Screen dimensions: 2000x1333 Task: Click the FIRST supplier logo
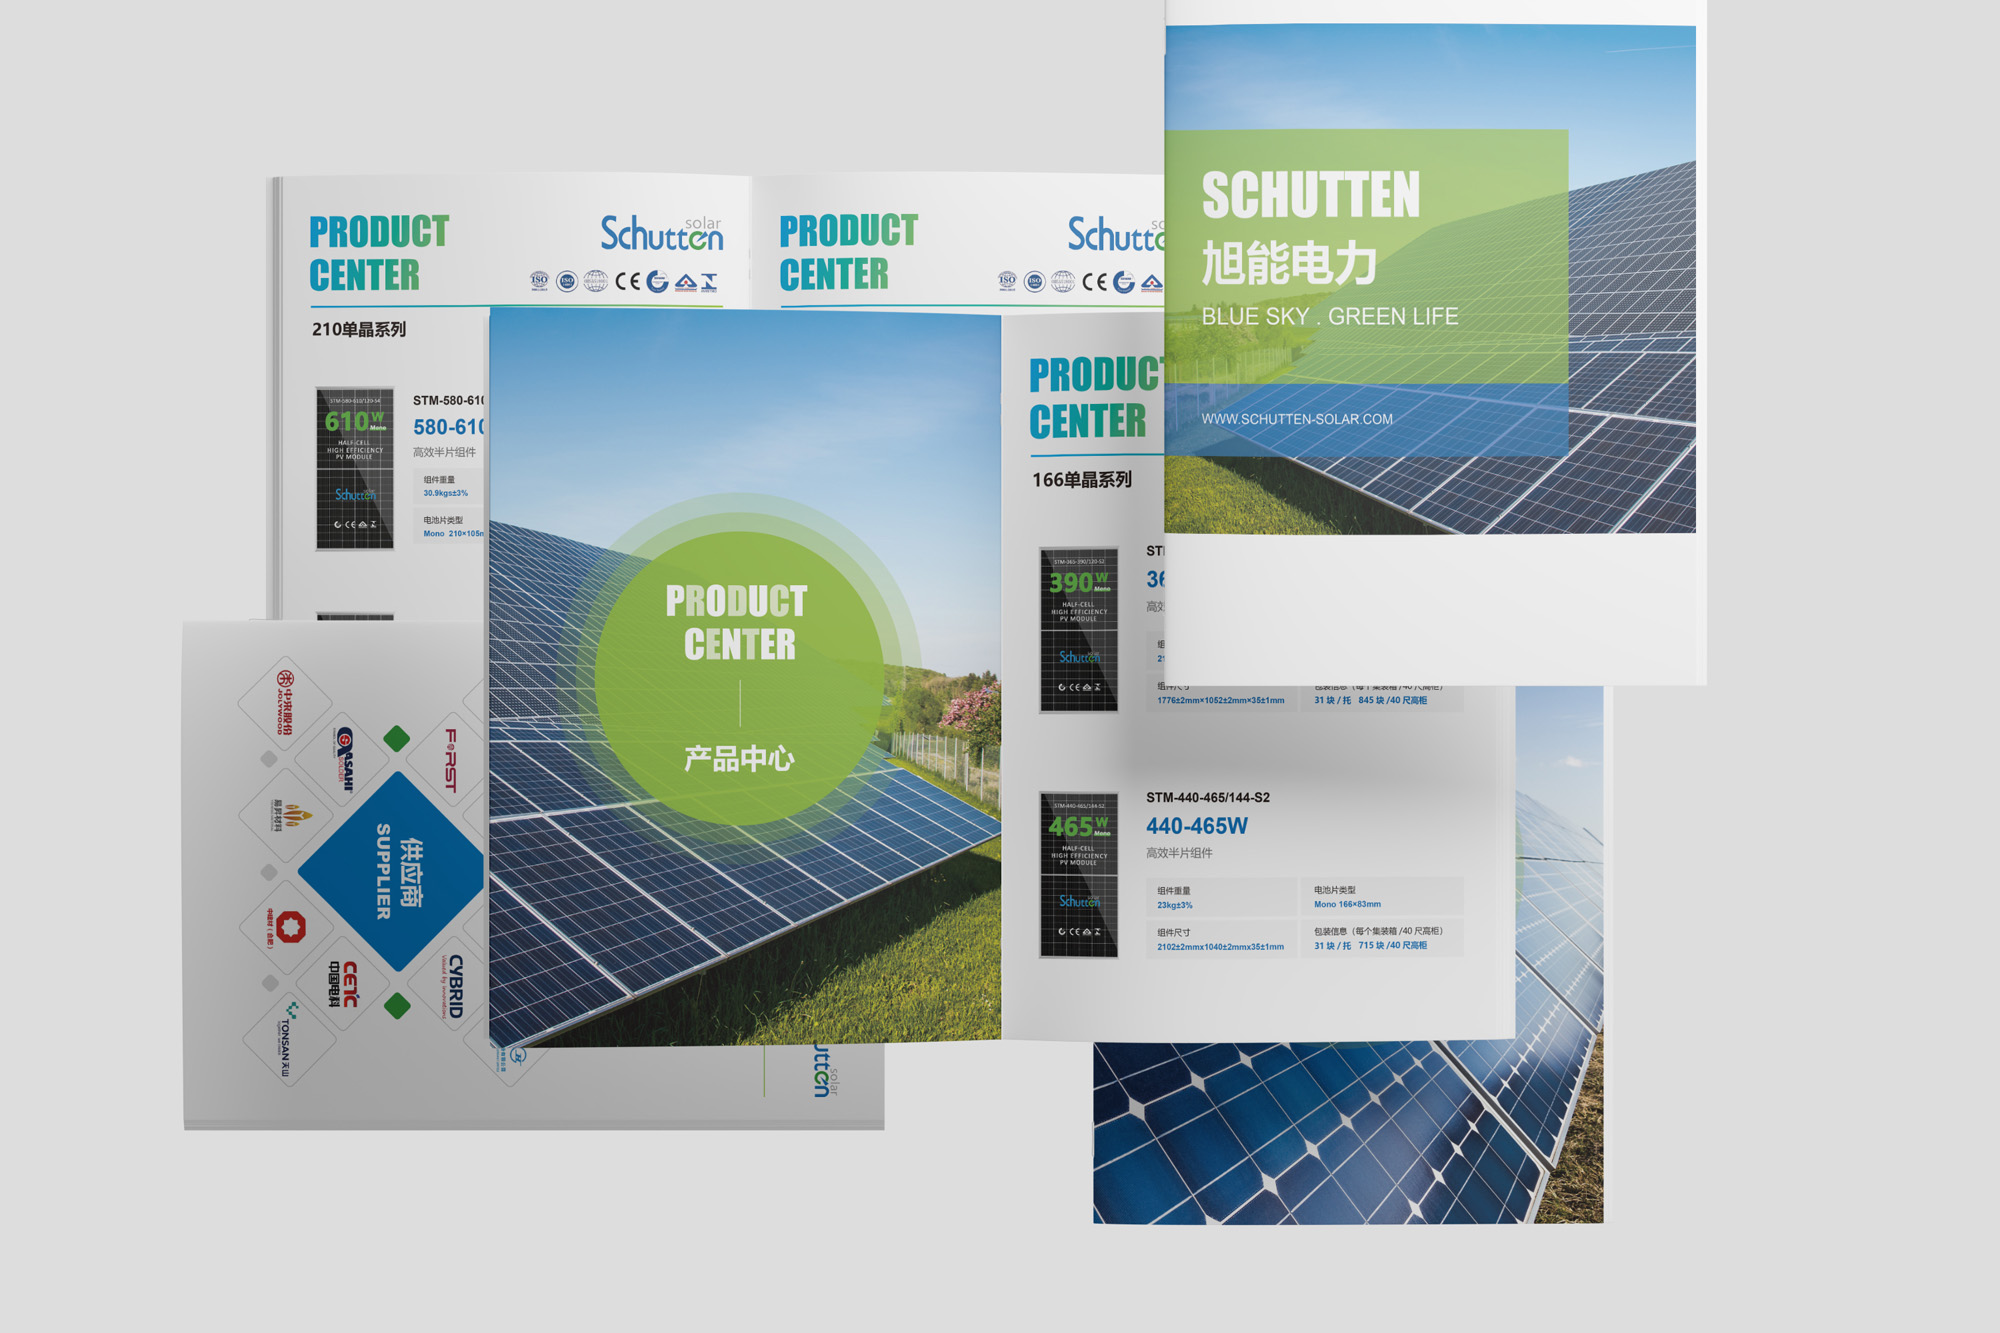point(451,761)
